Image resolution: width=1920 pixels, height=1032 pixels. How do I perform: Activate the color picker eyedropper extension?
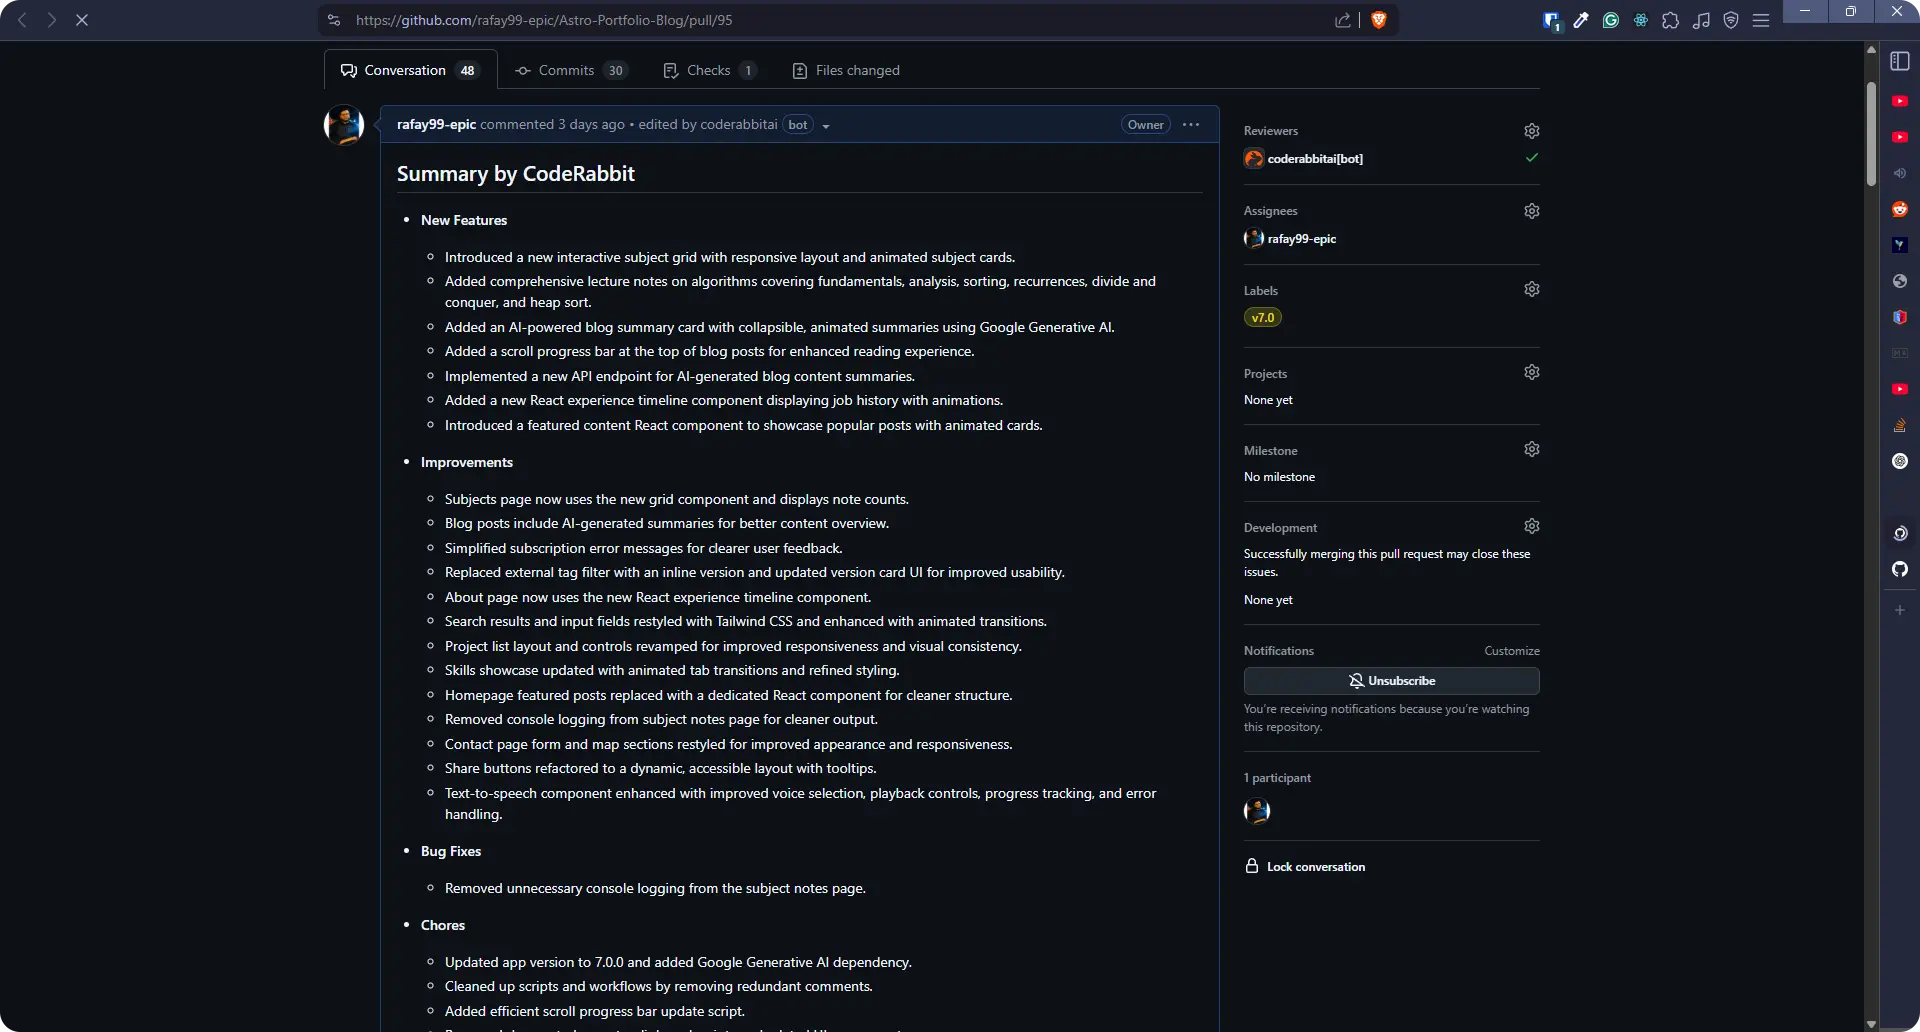(1581, 20)
